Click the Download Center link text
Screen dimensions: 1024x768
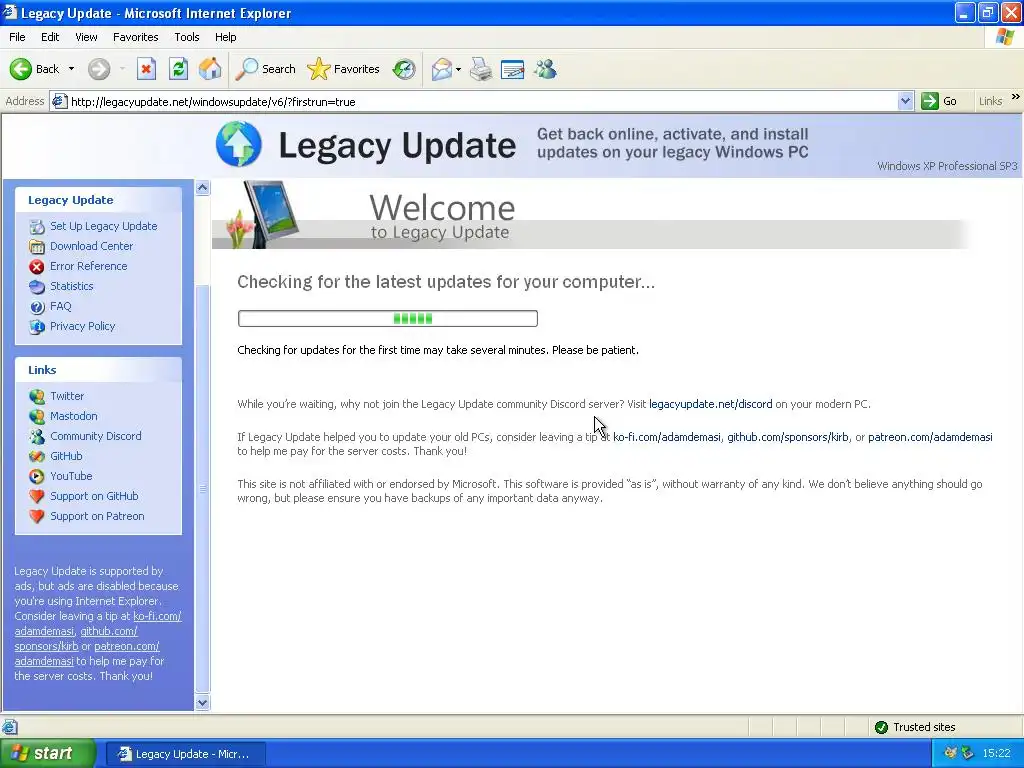click(91, 246)
